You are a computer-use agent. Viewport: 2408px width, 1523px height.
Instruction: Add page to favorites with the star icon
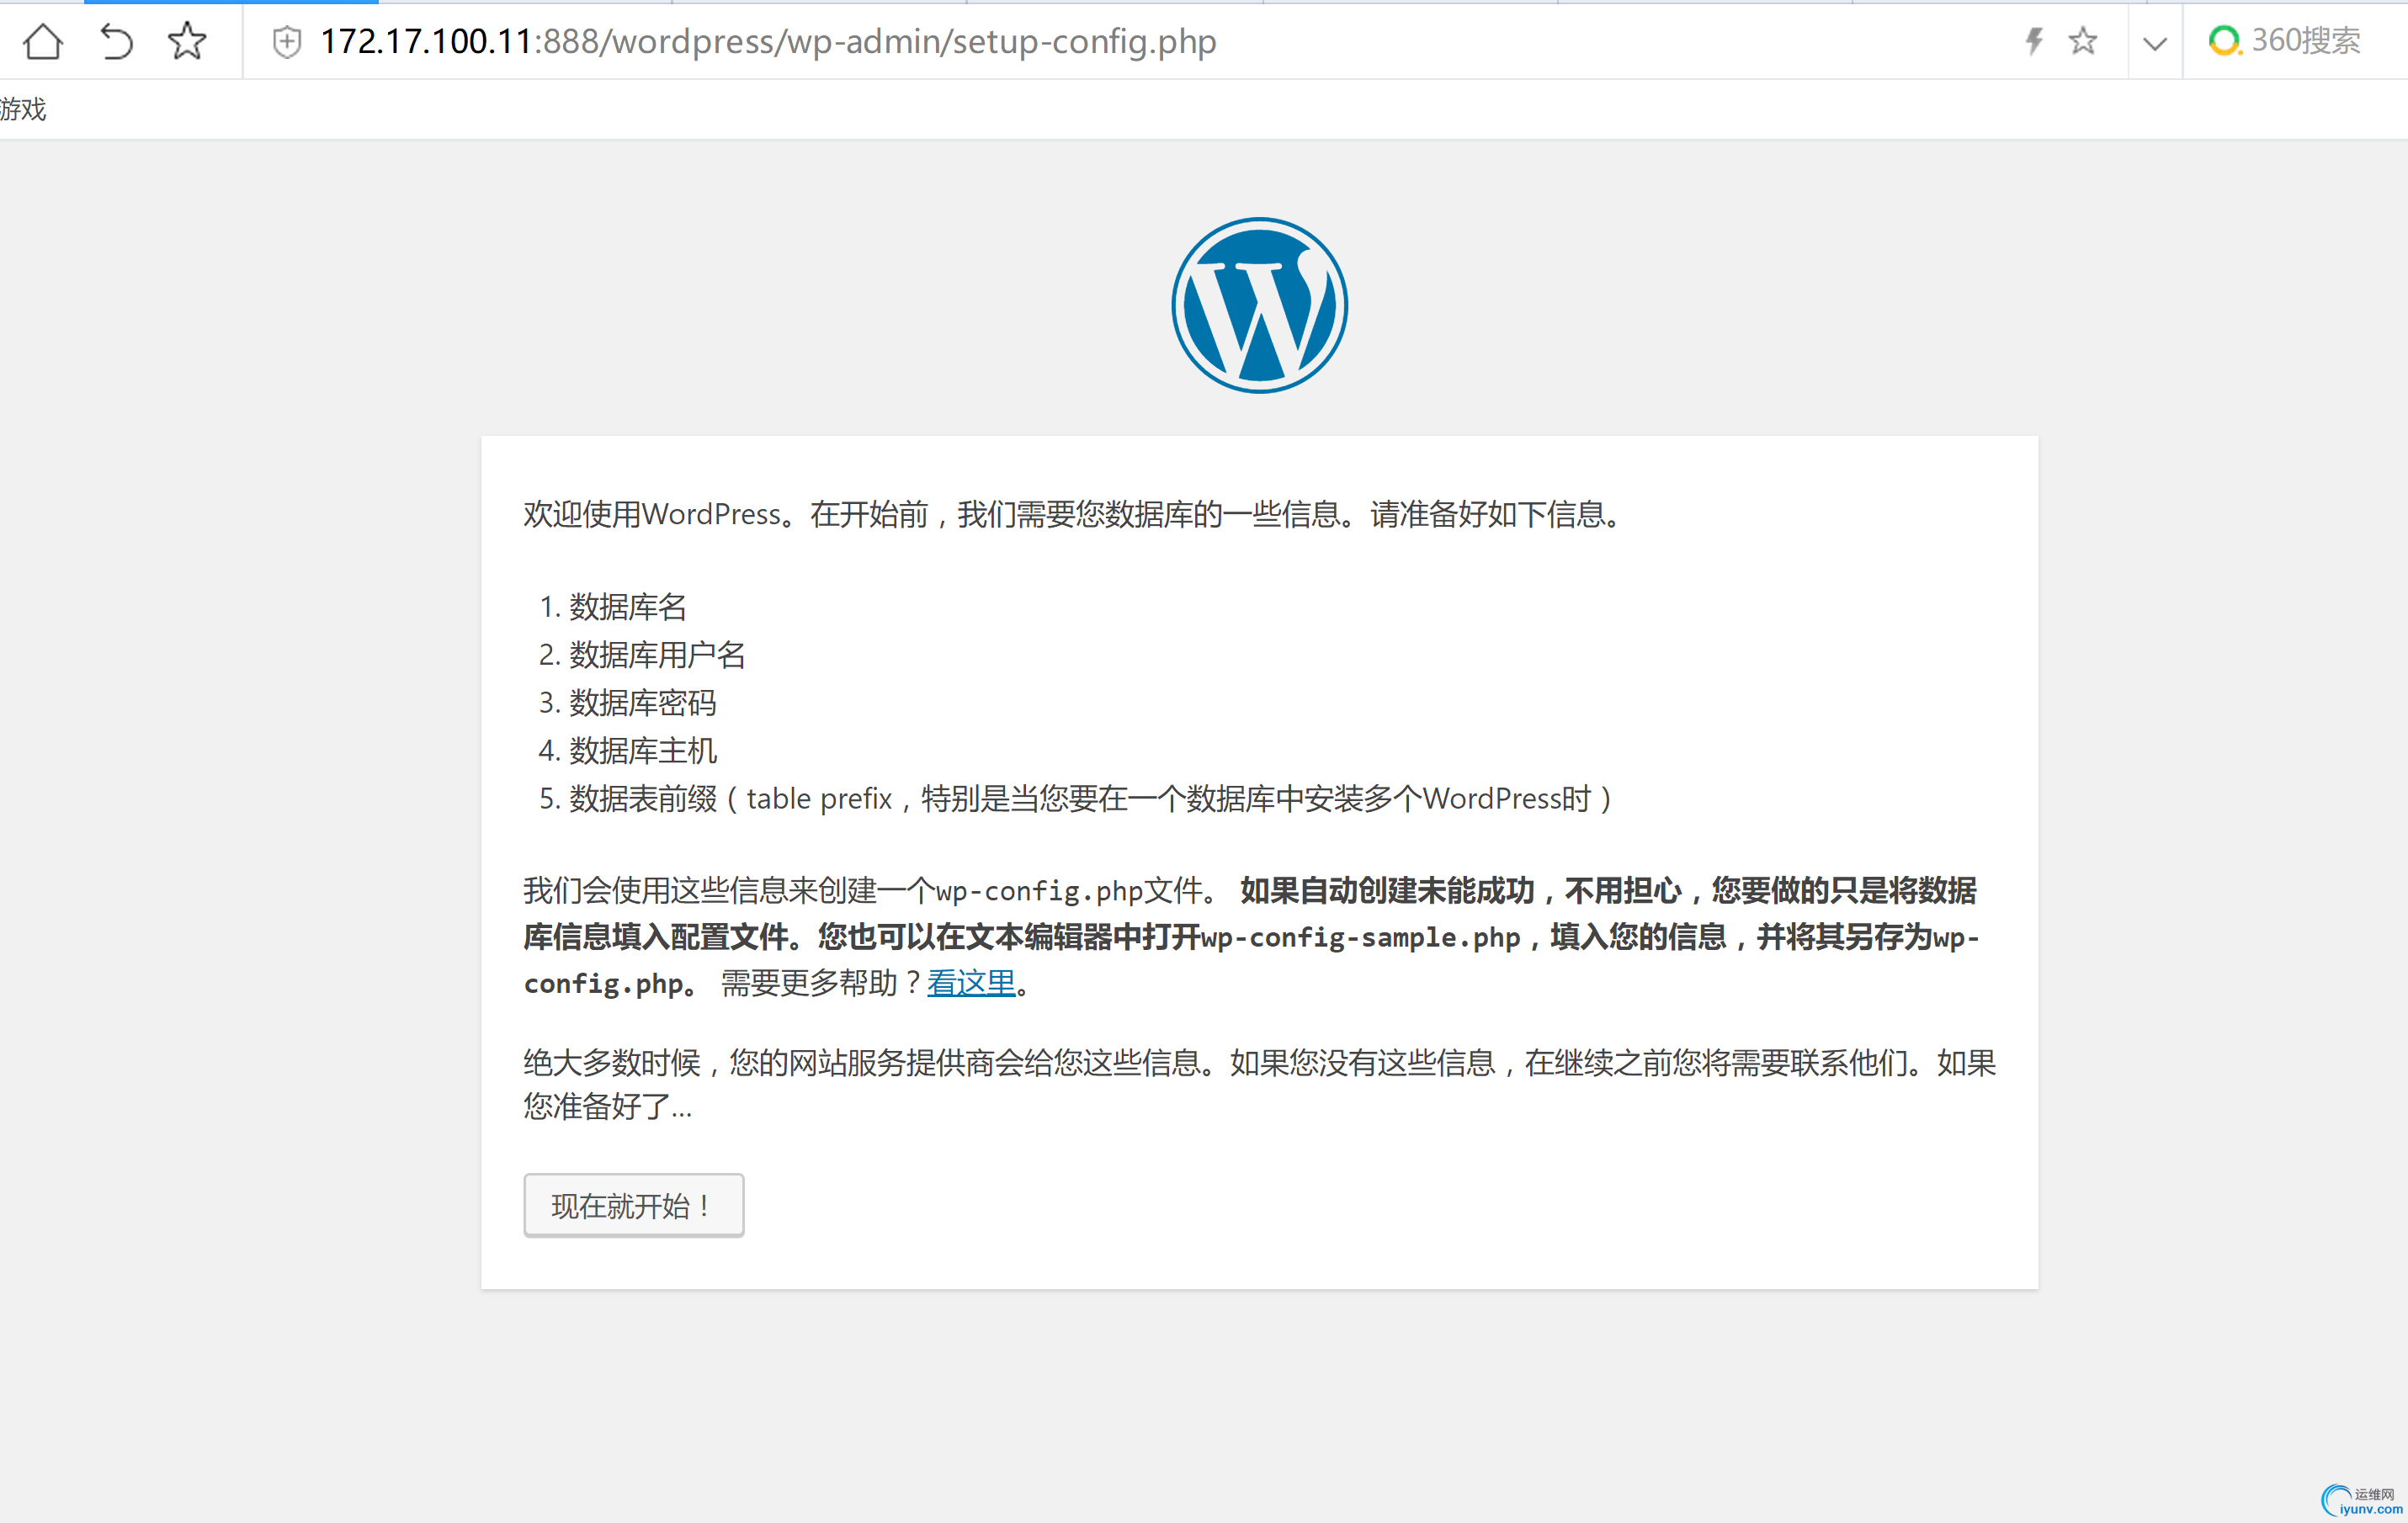tap(2083, 42)
